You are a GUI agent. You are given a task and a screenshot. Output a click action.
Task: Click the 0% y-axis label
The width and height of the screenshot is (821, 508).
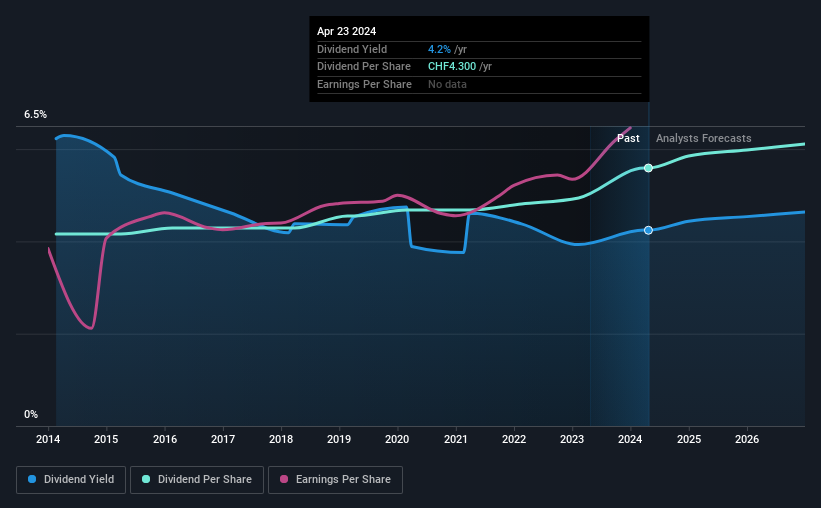(31, 414)
